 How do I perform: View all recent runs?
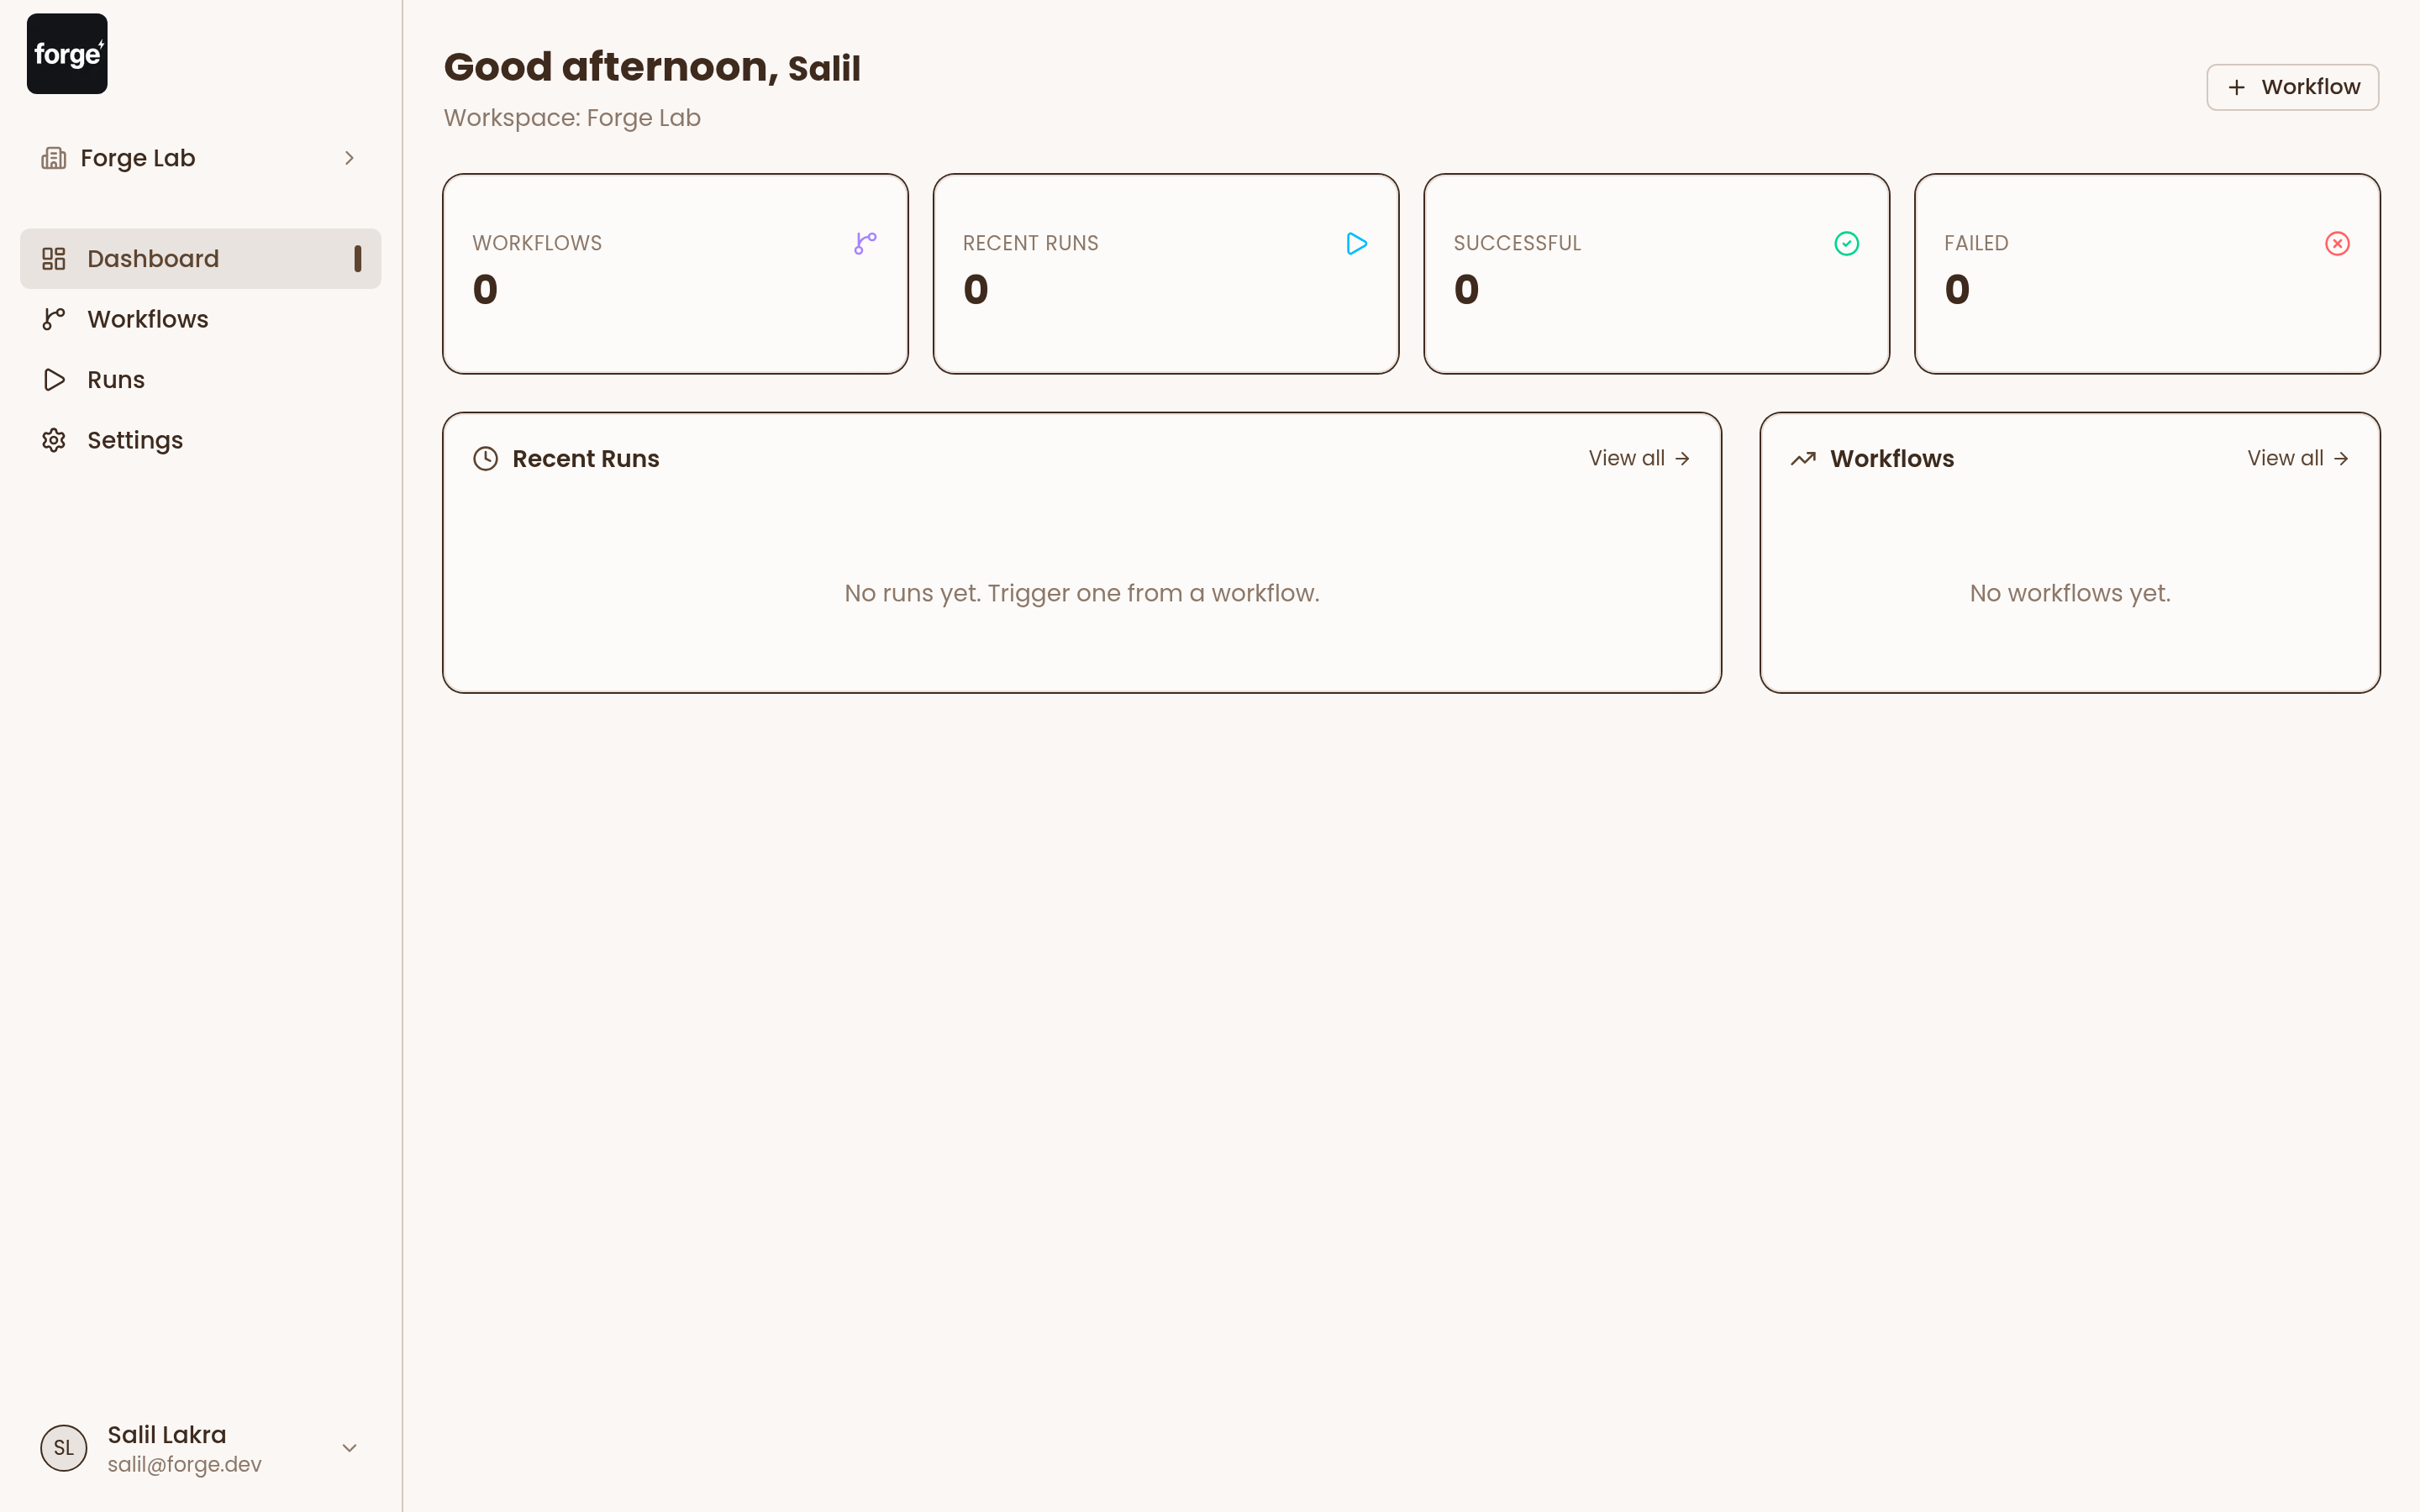pos(1639,458)
